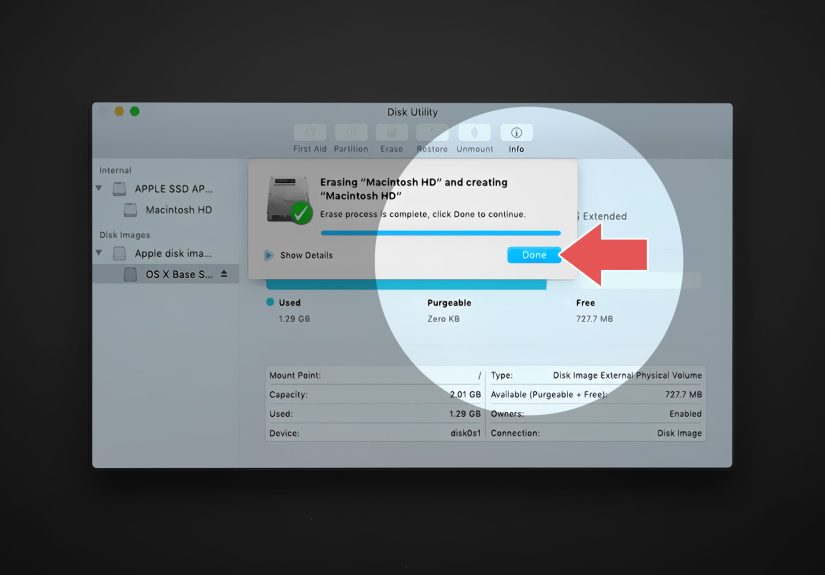Screen dimensions: 825x575
Task: Select APPLE SSD AP... in sidebar
Action: point(174,189)
